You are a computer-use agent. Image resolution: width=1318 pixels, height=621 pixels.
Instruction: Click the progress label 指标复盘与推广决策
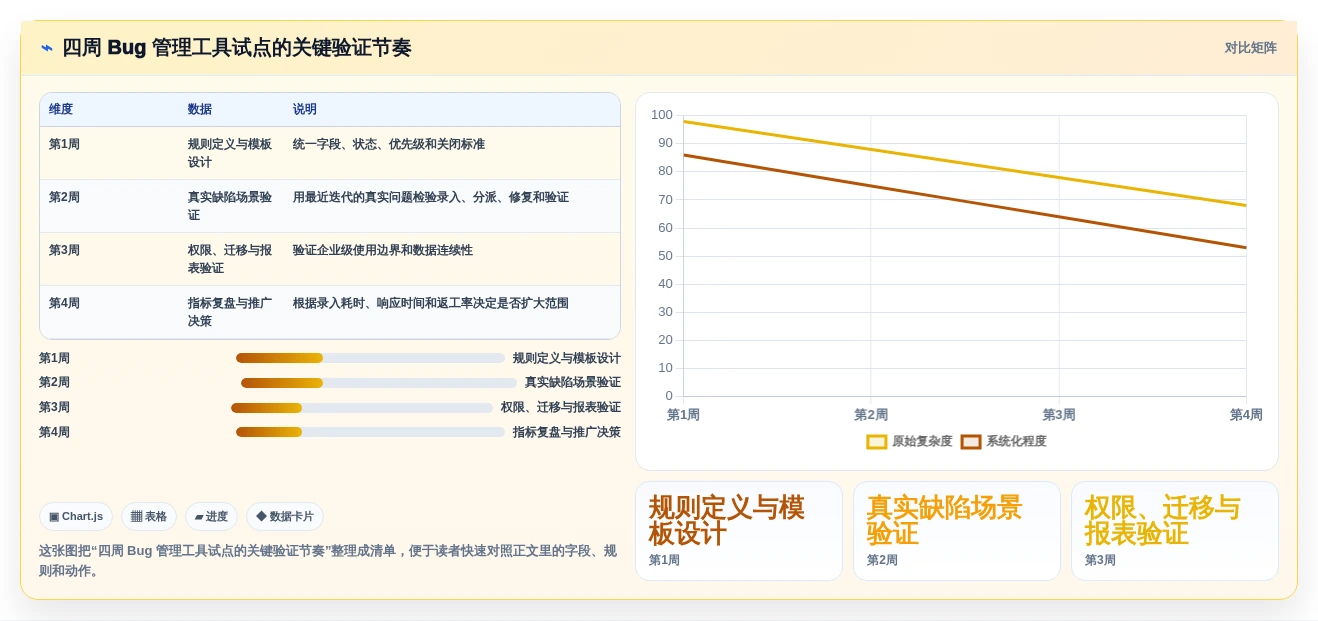[x=567, y=432]
